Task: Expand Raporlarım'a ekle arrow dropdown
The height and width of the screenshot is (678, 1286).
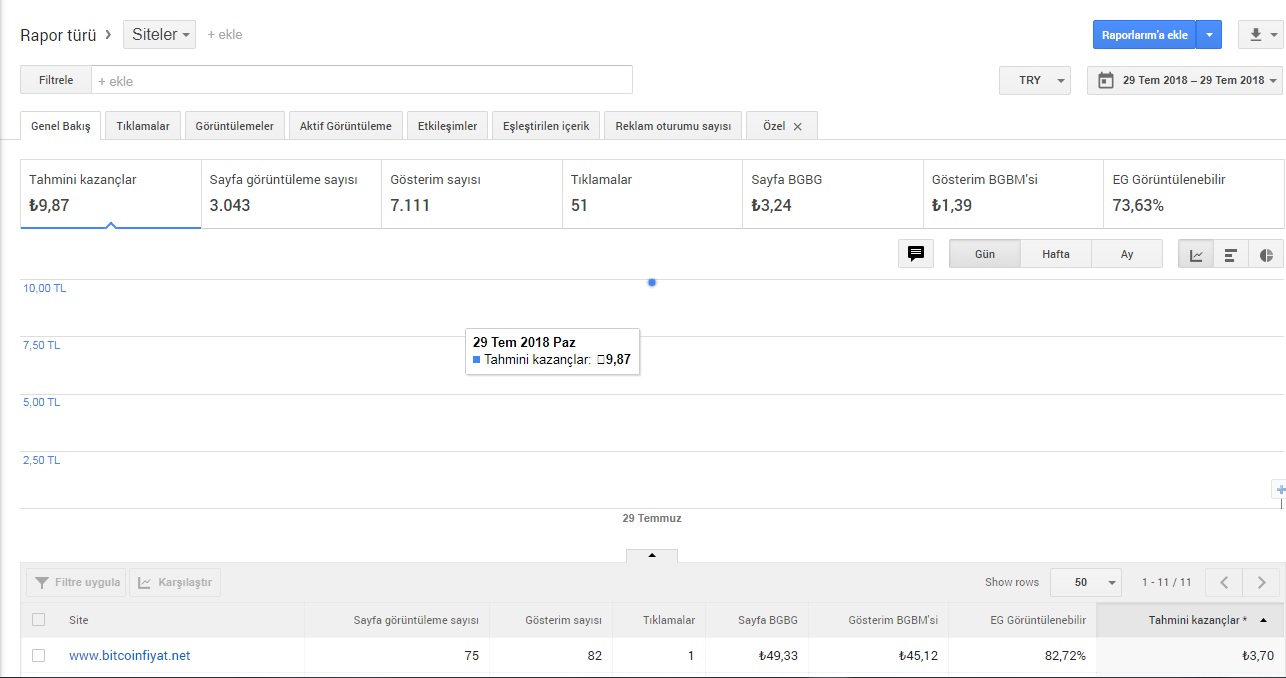Action: 1209,34
